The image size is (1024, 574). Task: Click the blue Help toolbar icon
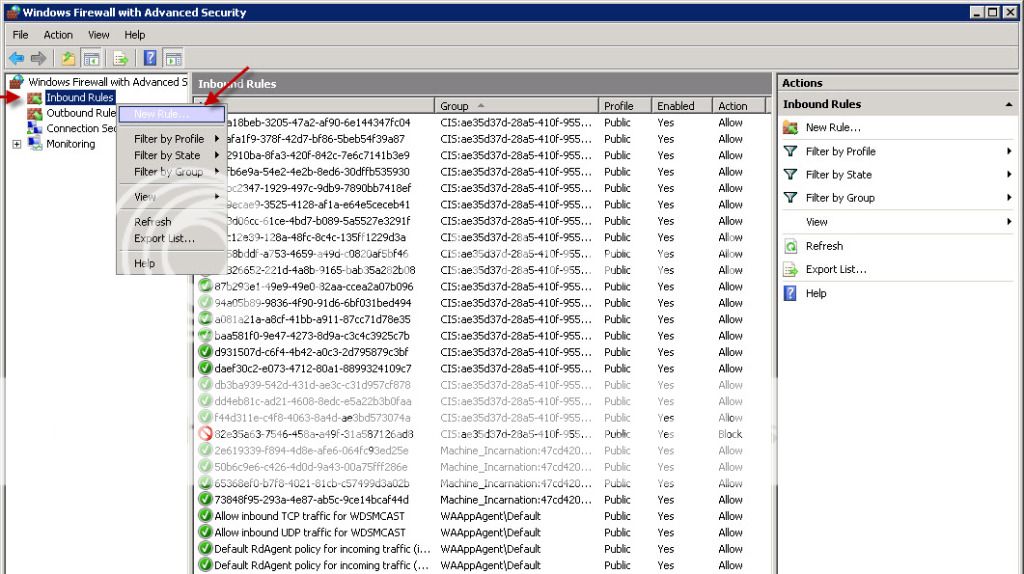tap(150, 58)
